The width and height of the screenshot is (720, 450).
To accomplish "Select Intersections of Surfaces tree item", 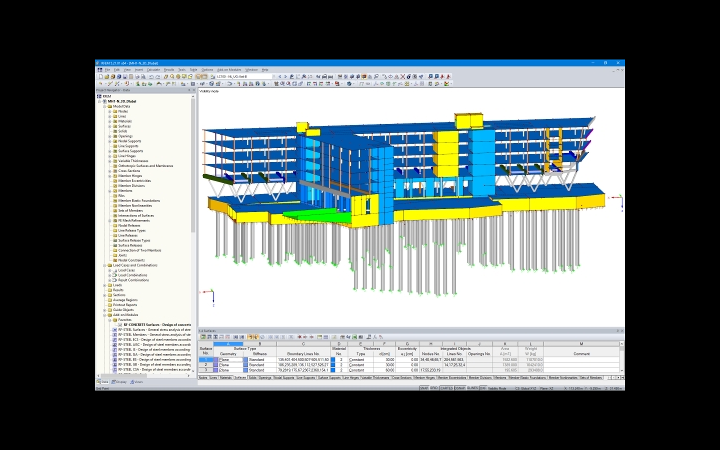I will point(136,216).
